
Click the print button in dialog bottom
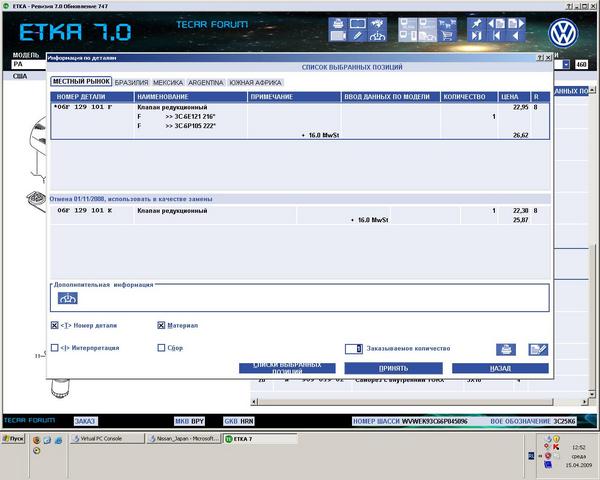pyautogui.click(x=506, y=349)
